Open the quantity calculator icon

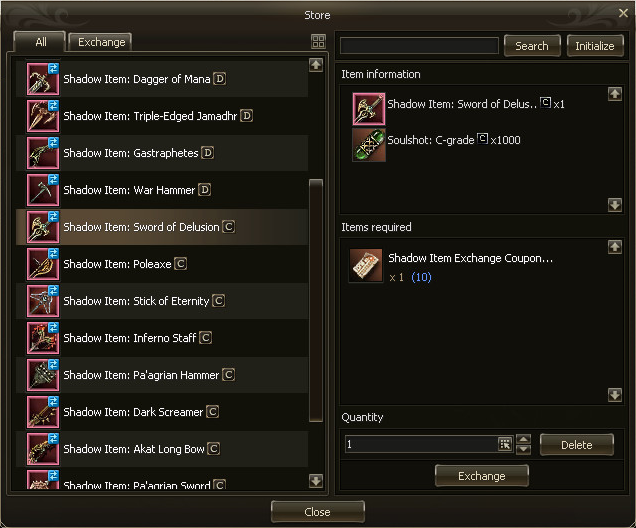(x=505, y=444)
